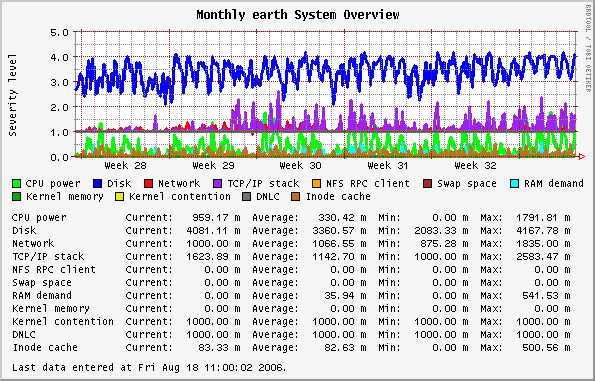Click the 0.0 y-axis value

coord(60,157)
